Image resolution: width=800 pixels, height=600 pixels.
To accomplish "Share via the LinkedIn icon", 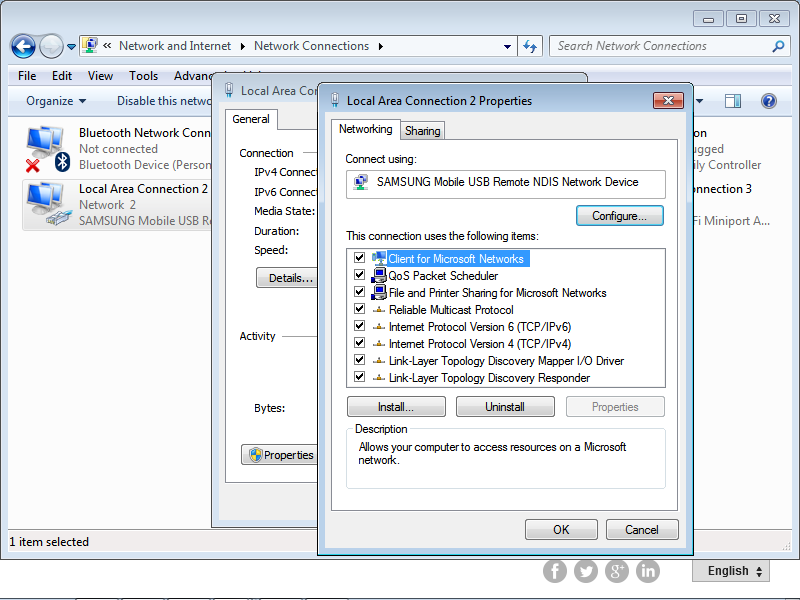I will pos(648,571).
